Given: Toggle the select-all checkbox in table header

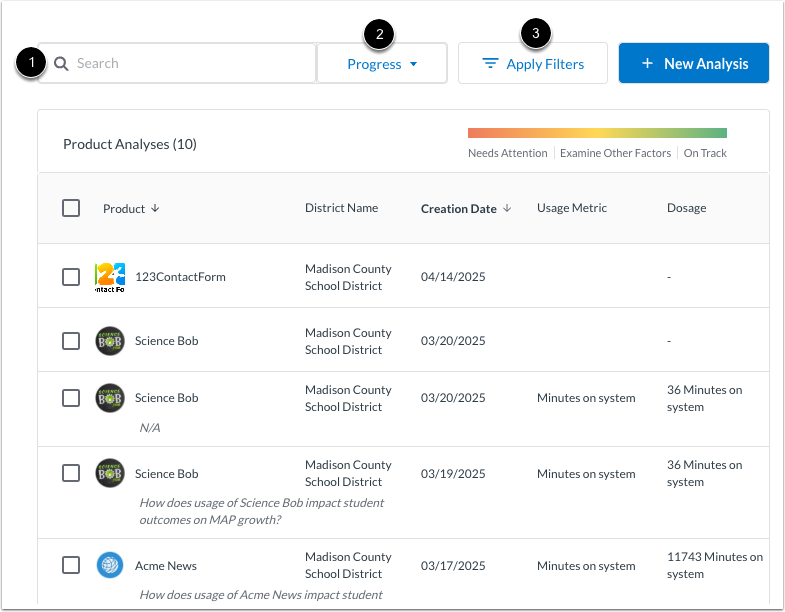Looking at the screenshot, I should click(x=71, y=208).
